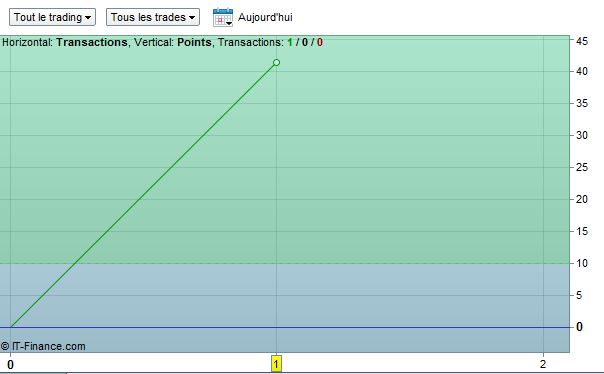Click the 10 value on vertical axis
This screenshot has width=604, height=374.
[x=582, y=263]
